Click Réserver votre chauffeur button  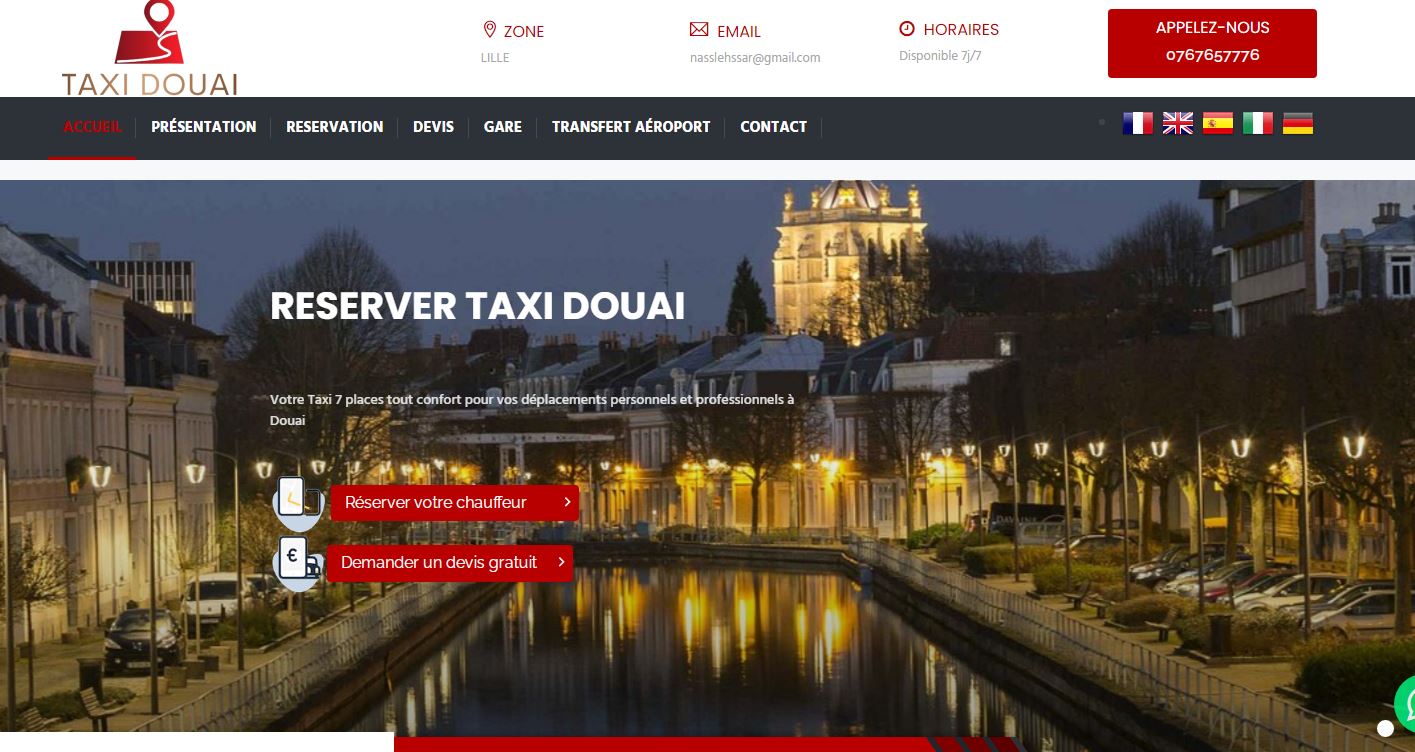(454, 503)
